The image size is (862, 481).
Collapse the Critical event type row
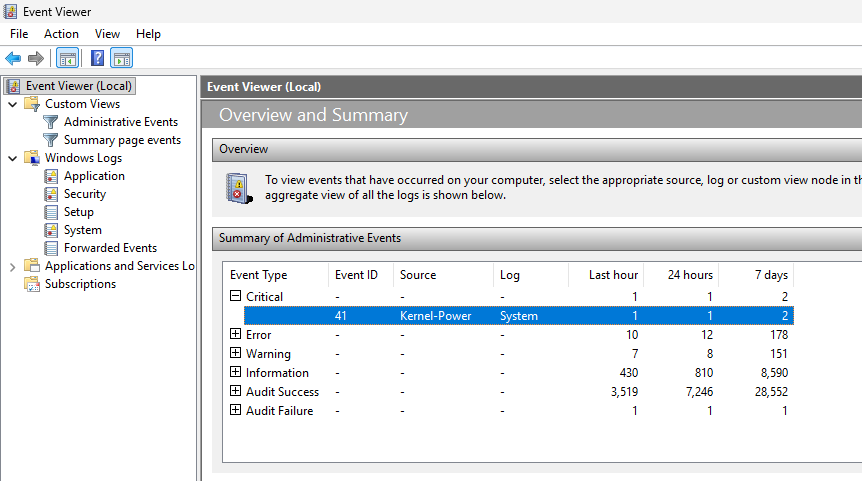(x=236, y=296)
